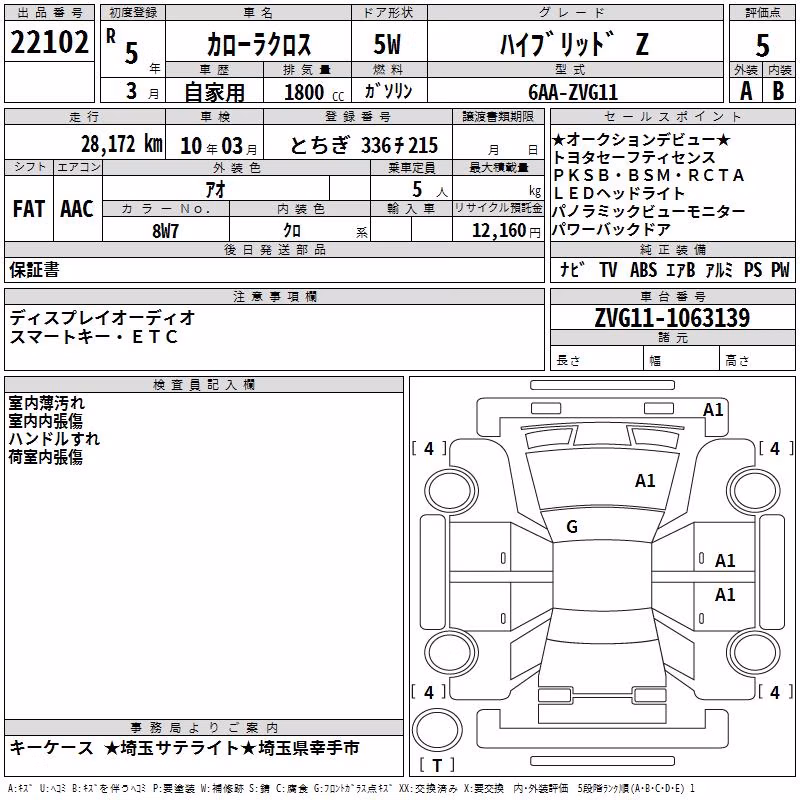This screenshot has width=800, height=800.
Task: Click the spare tire circle above [T]
Action: tap(437, 730)
